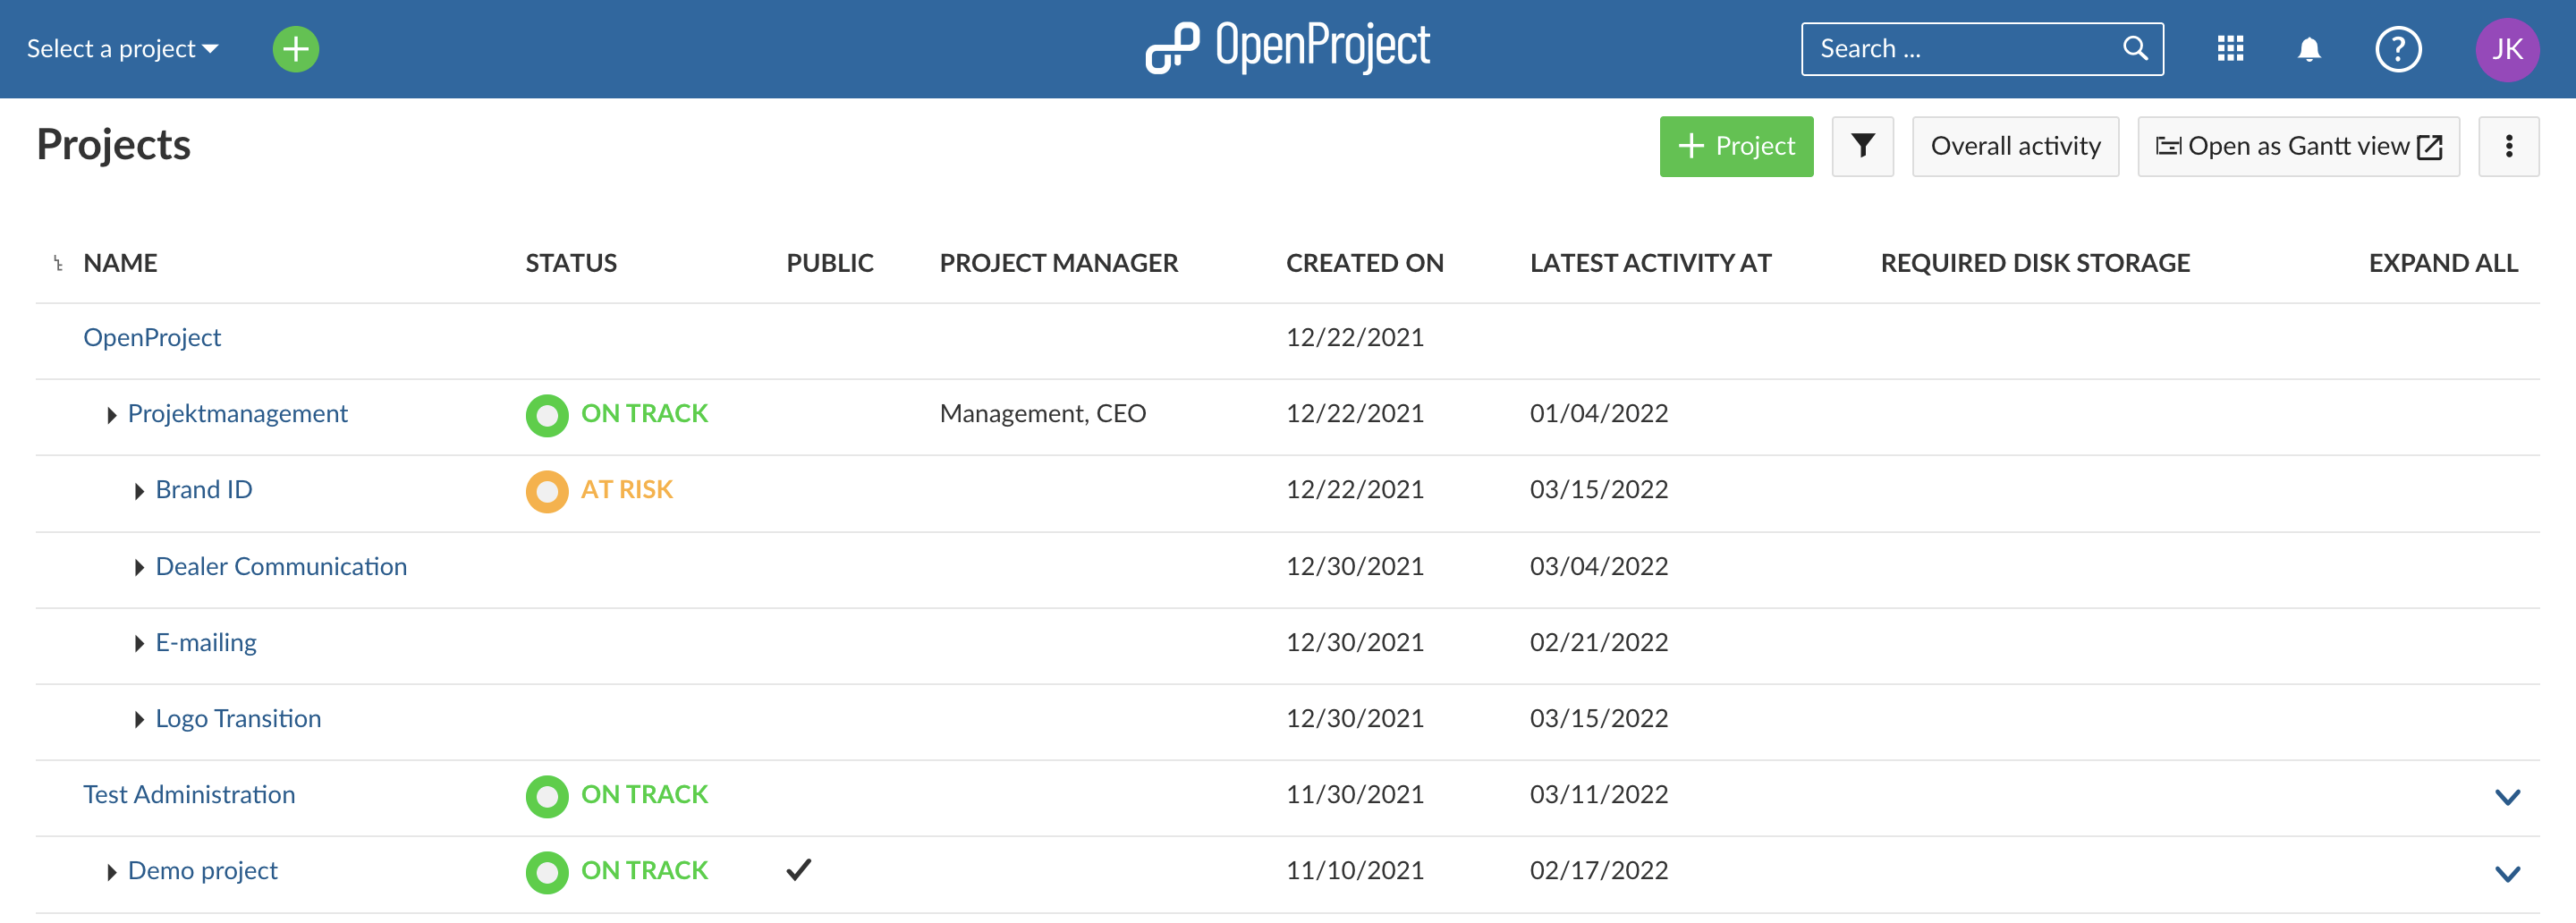Click the green + Project button
The width and height of the screenshot is (2576, 923).
tap(1736, 146)
